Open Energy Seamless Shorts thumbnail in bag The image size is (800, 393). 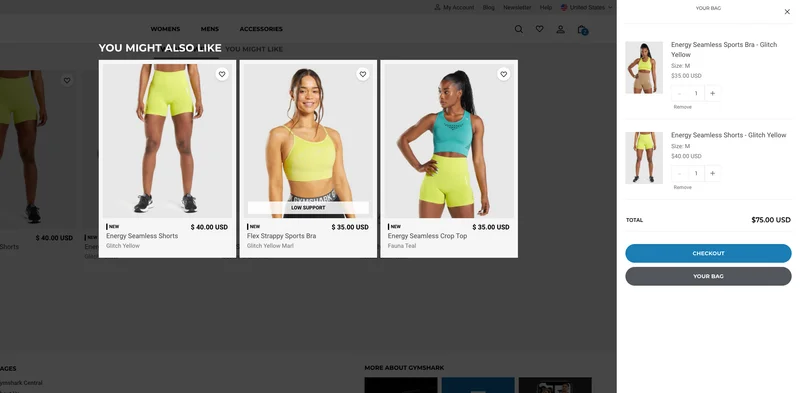point(644,158)
